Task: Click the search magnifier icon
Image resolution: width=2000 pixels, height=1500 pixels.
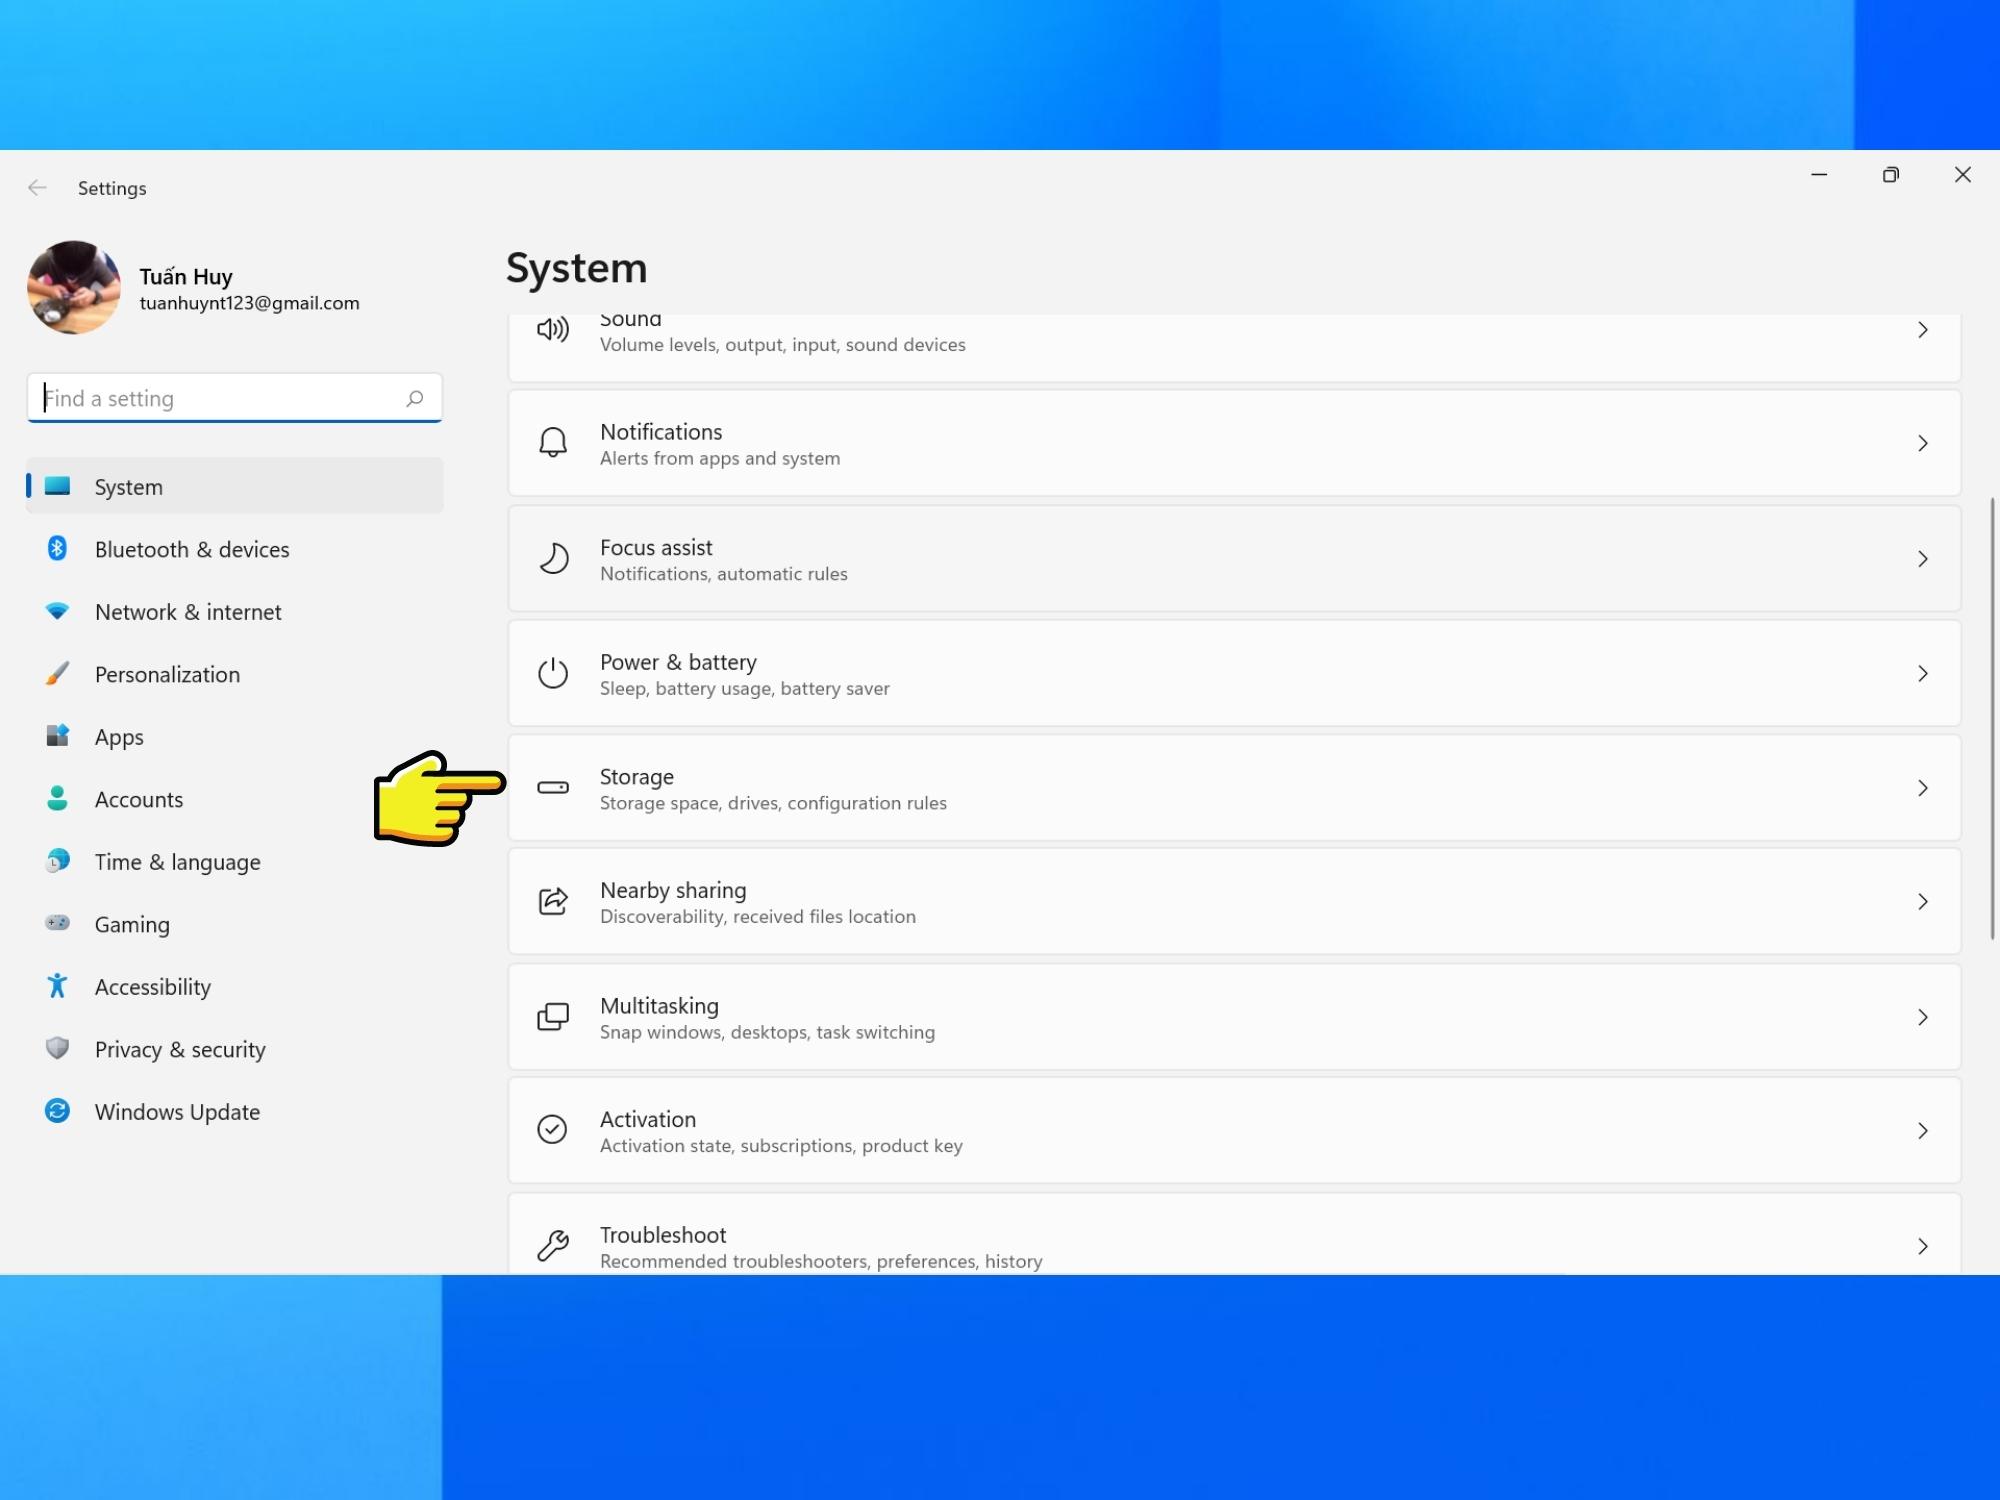Action: (415, 398)
